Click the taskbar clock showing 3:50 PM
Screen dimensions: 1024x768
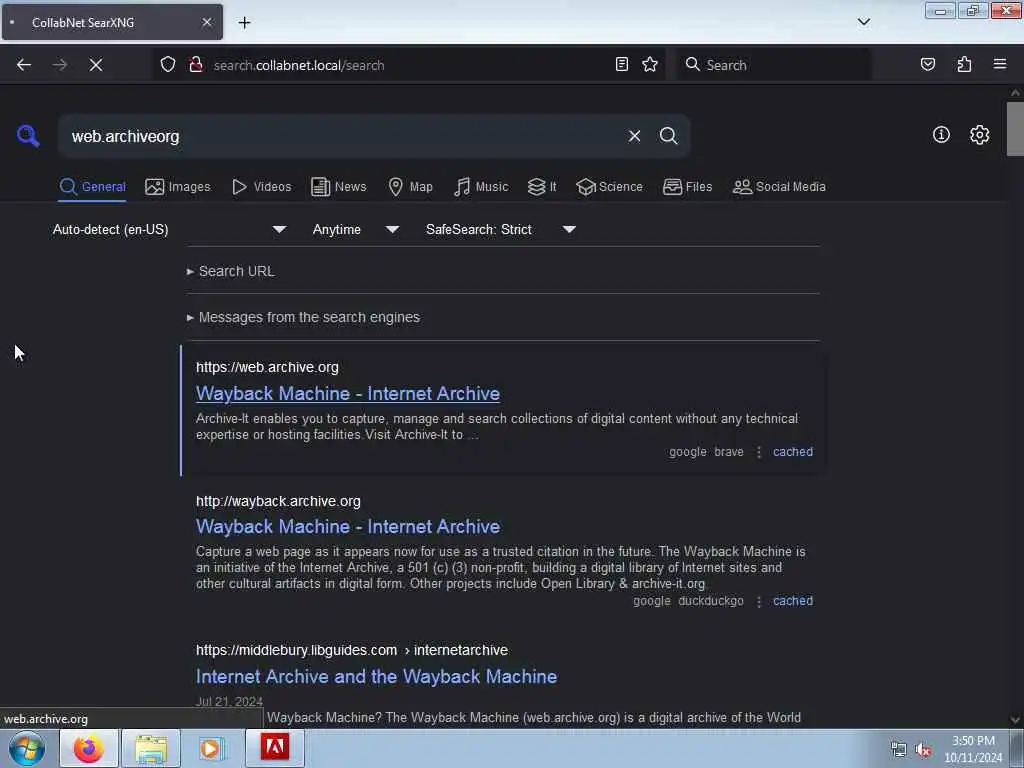(973, 749)
